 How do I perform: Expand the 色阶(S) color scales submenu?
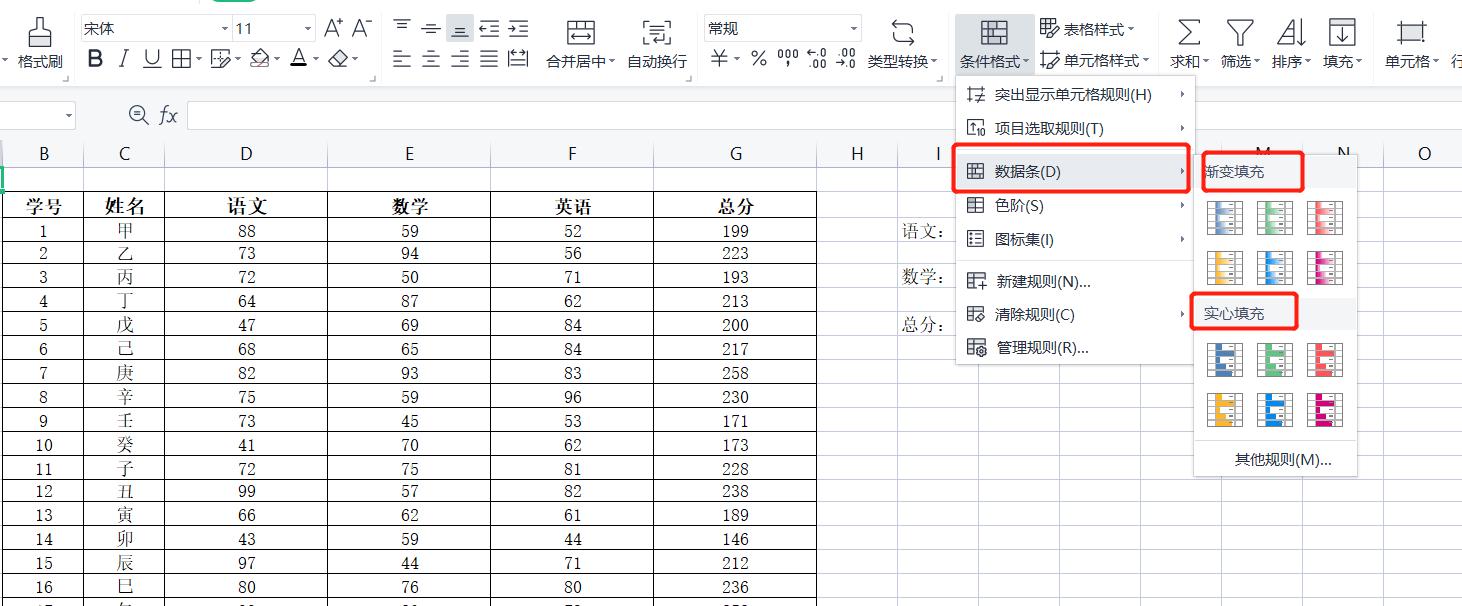pyautogui.click(x=1022, y=205)
